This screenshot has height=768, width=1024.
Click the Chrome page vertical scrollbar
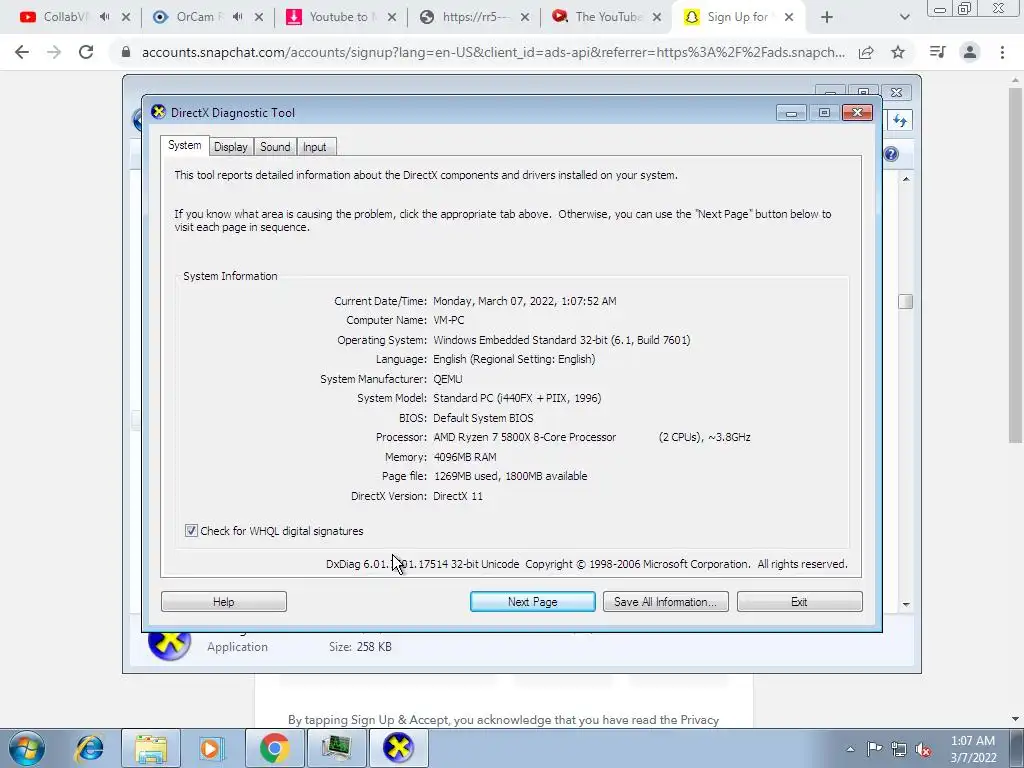1016,264
